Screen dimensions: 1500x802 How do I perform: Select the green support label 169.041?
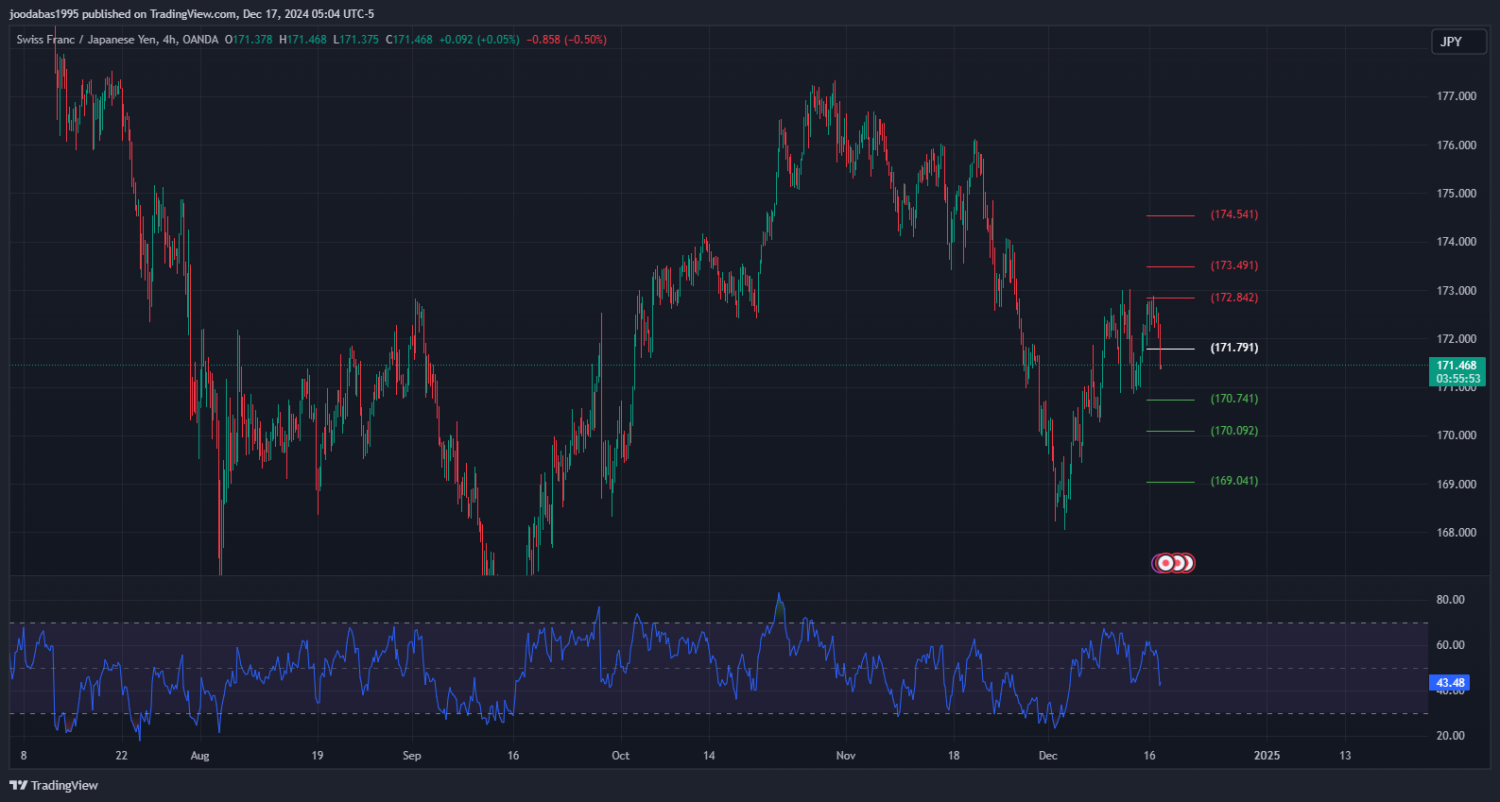(x=1234, y=481)
